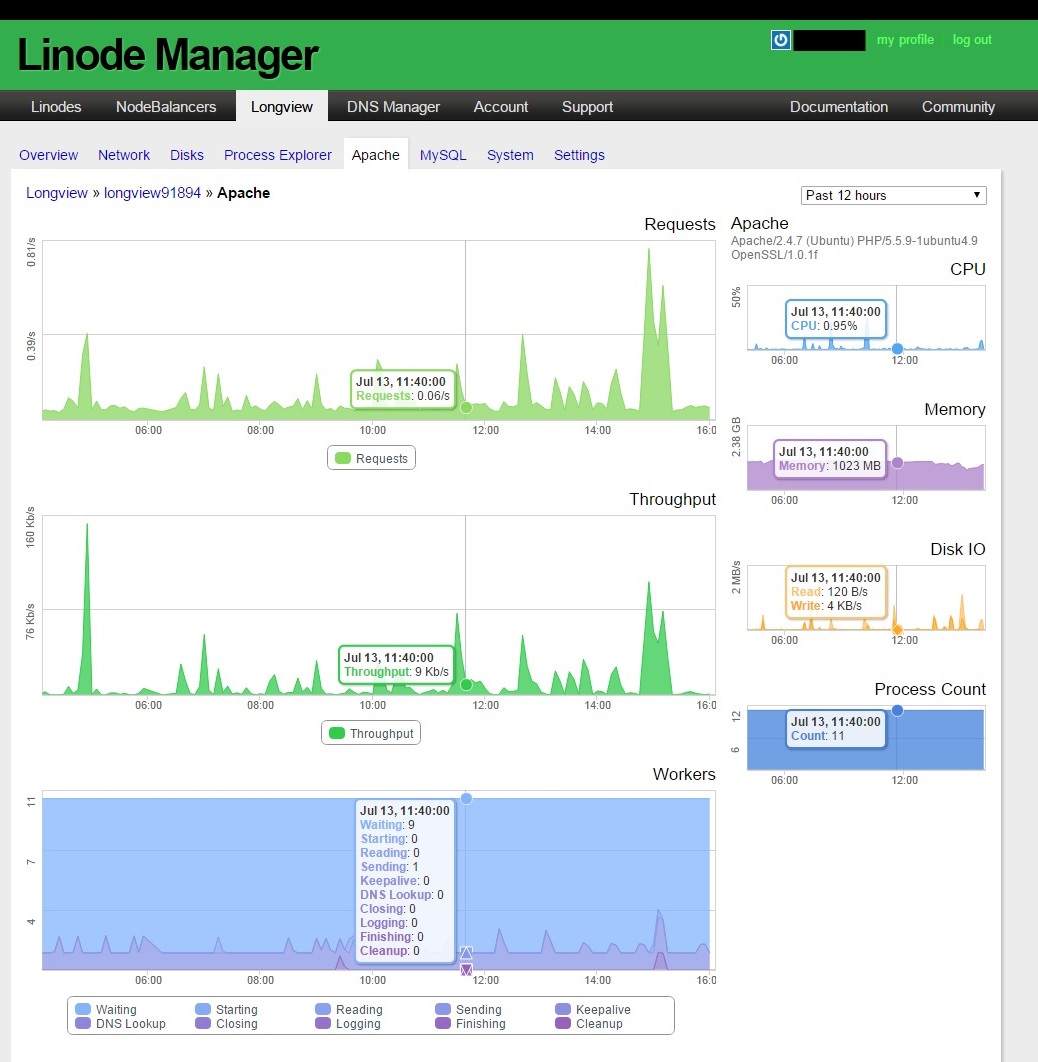Open the my profile link

905,40
